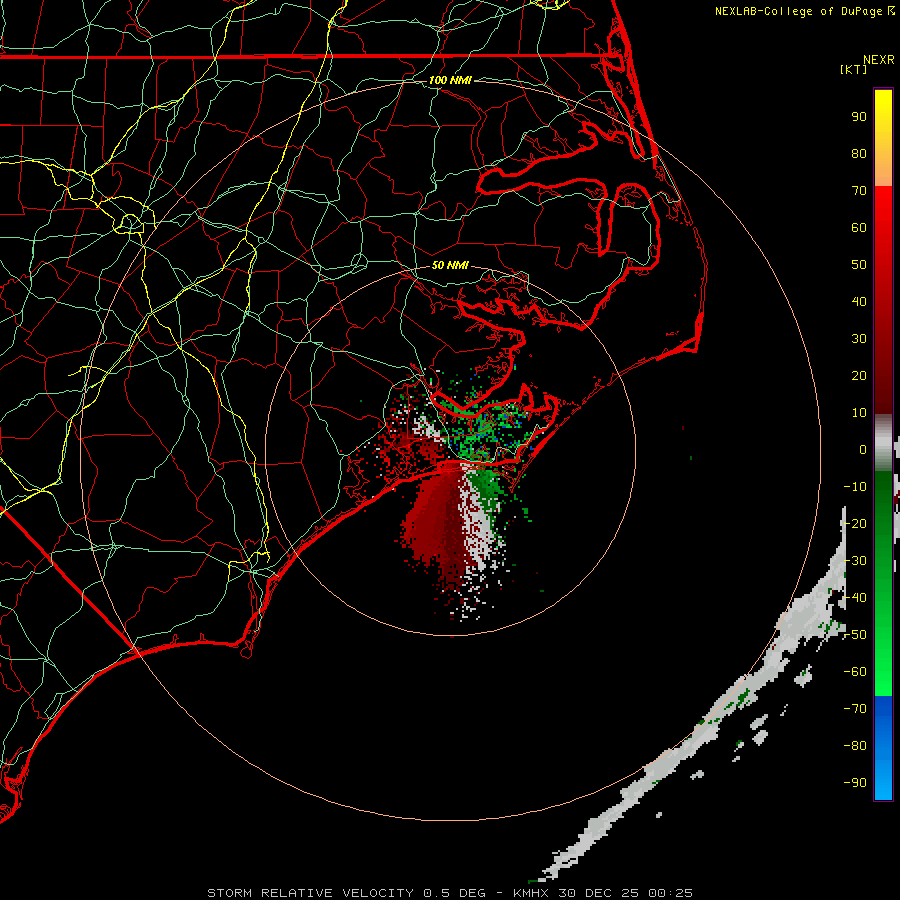
Task: Select the positive 80 scale value
Action: click(x=859, y=153)
